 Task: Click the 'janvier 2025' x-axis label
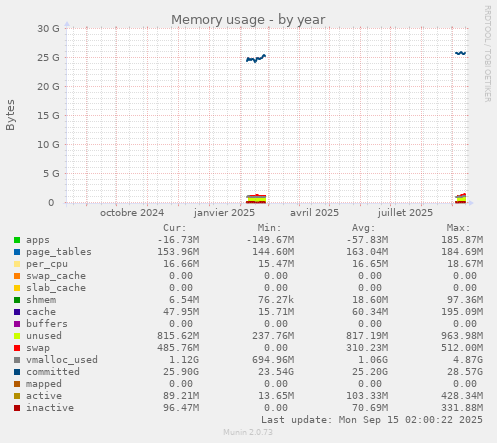tap(224, 213)
